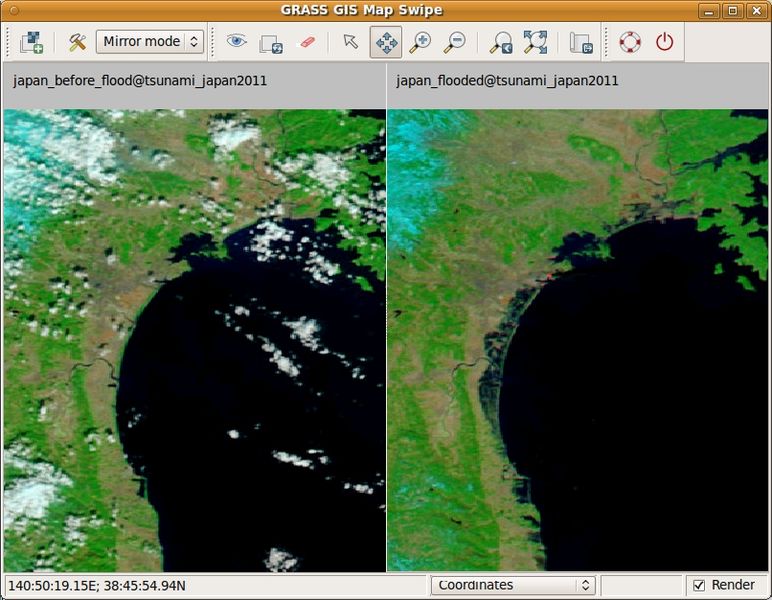Select the zoom out tool
The image size is (772, 600).
(x=455, y=42)
